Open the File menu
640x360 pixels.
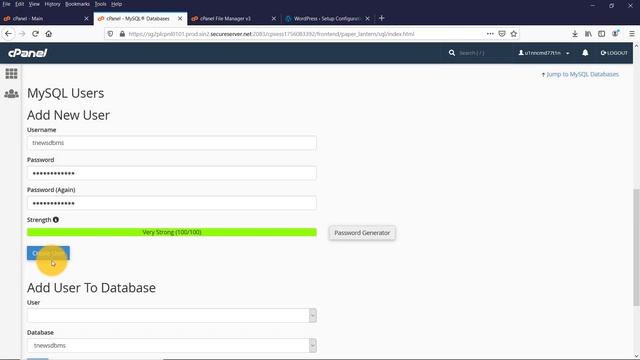point(6,4)
